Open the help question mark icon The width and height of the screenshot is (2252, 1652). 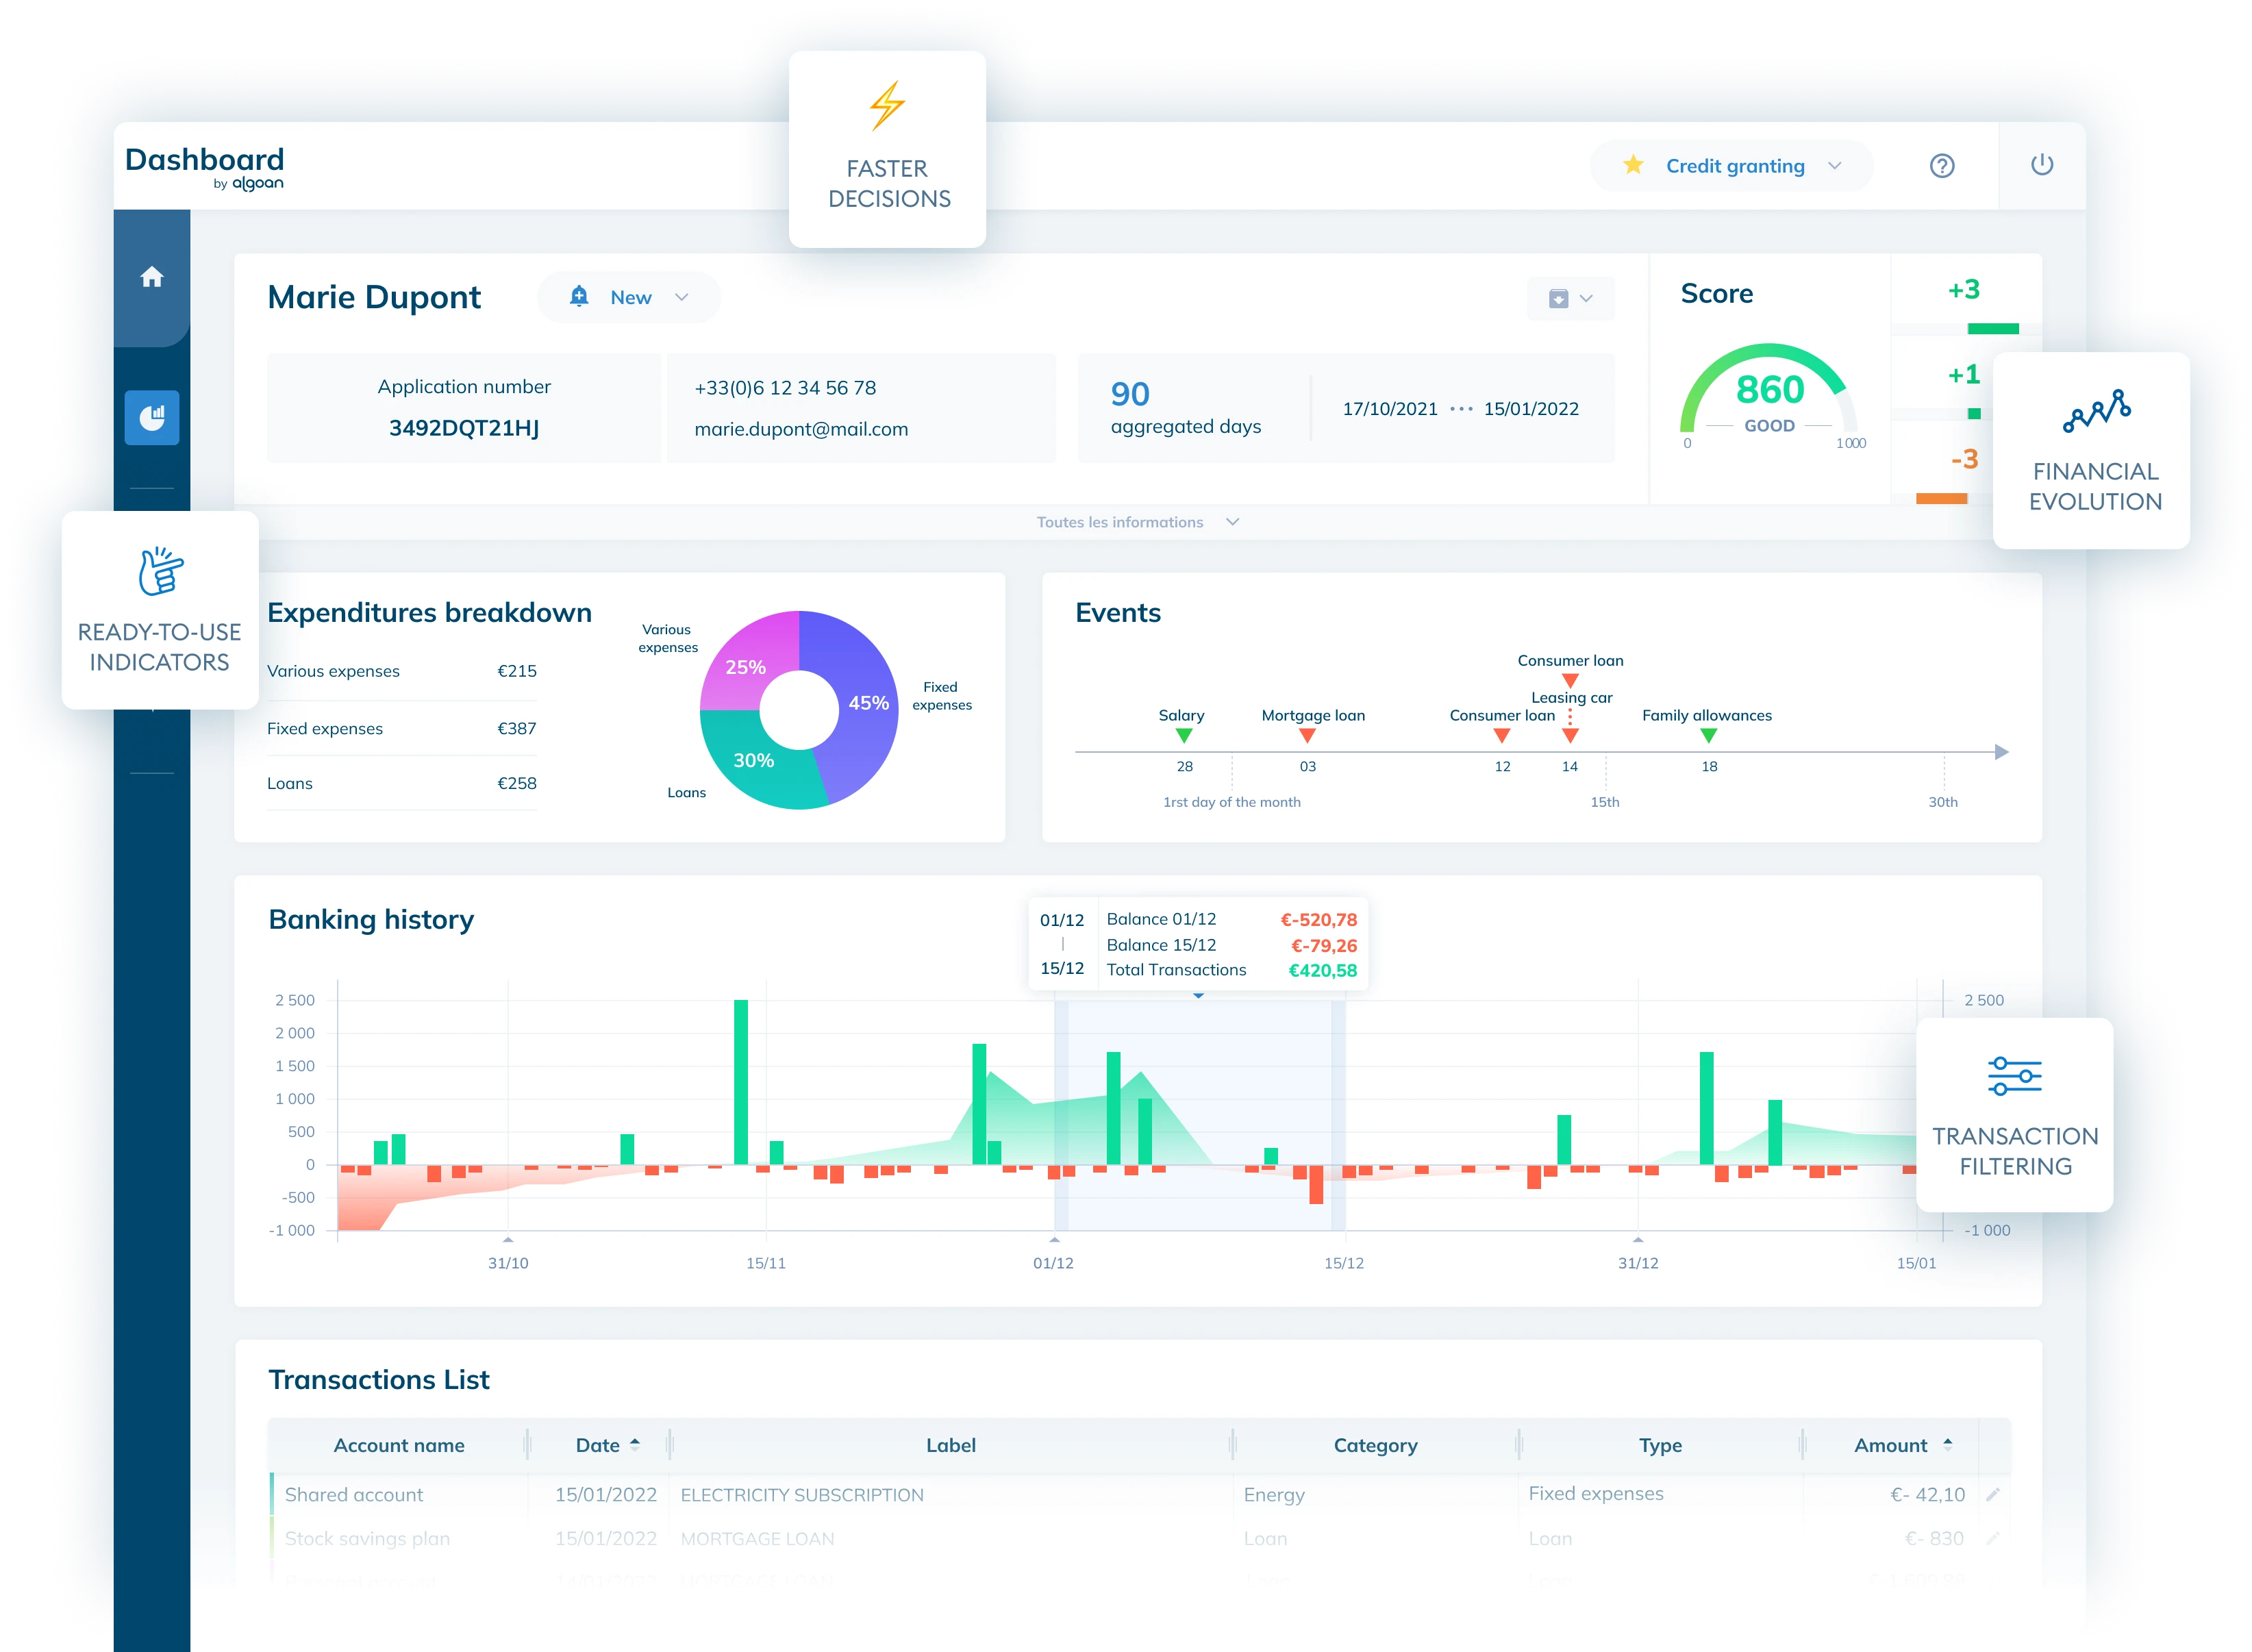(x=1942, y=166)
